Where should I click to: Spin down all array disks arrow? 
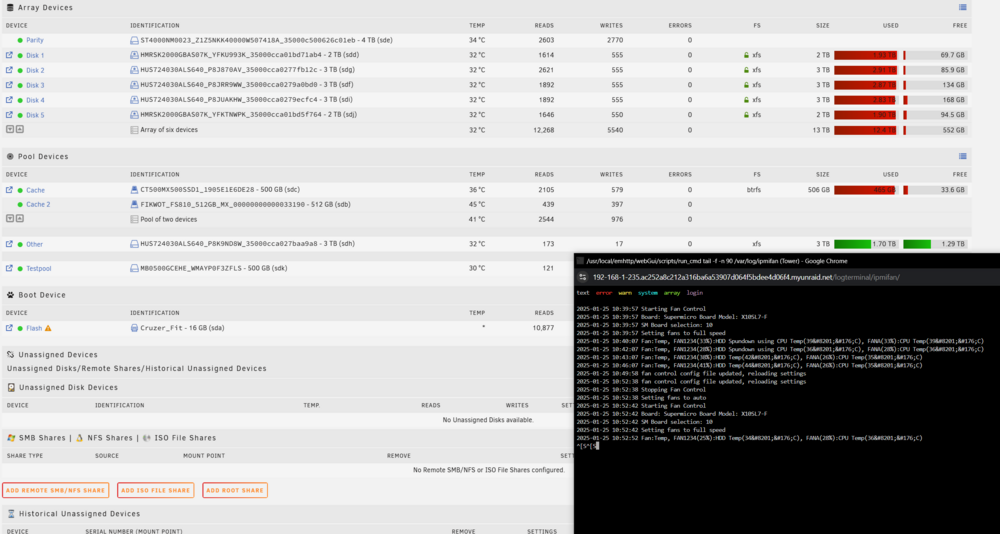click(10, 130)
